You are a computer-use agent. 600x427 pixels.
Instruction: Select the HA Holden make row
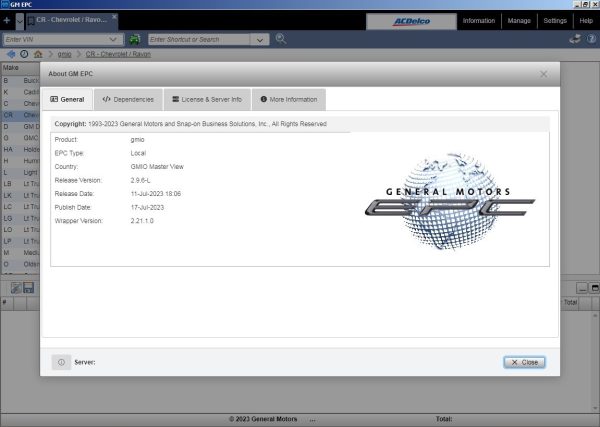21,150
